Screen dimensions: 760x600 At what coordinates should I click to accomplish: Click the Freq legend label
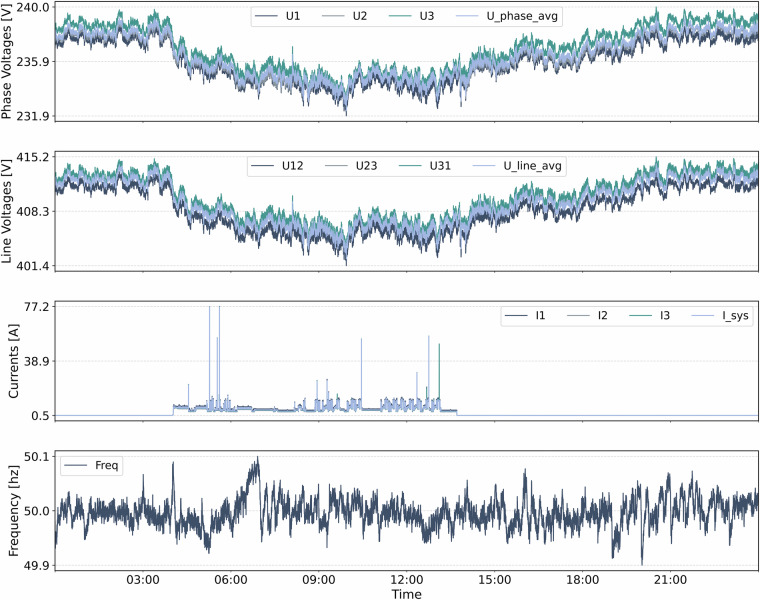click(107, 465)
